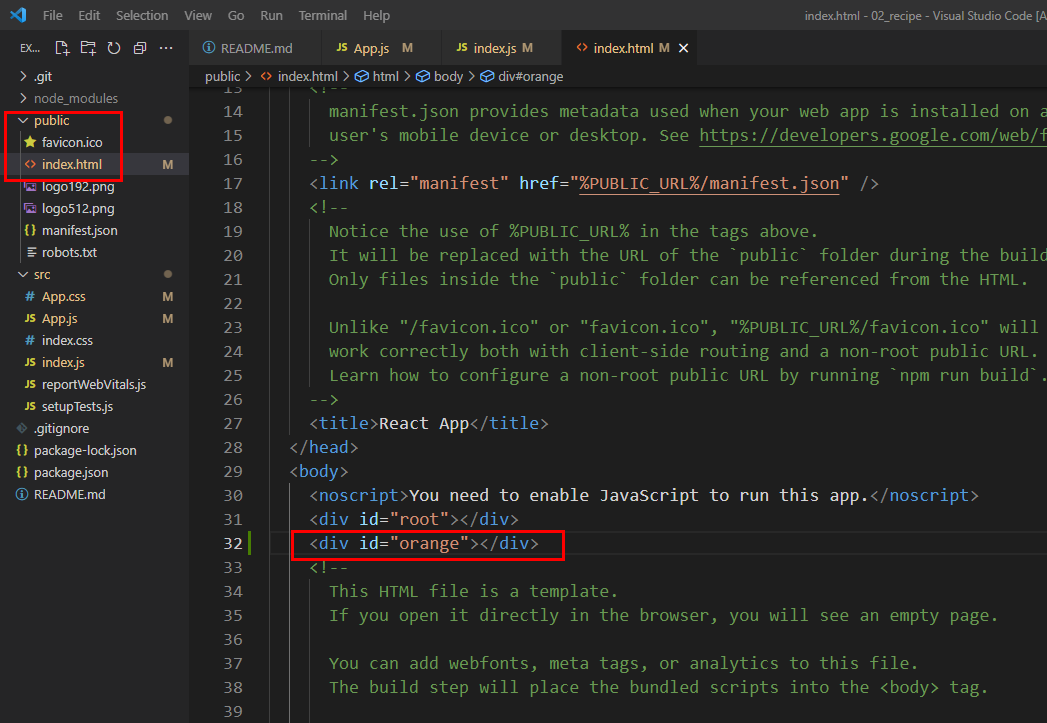
Task: Place cursor in the React App title text
Action: click(423, 423)
